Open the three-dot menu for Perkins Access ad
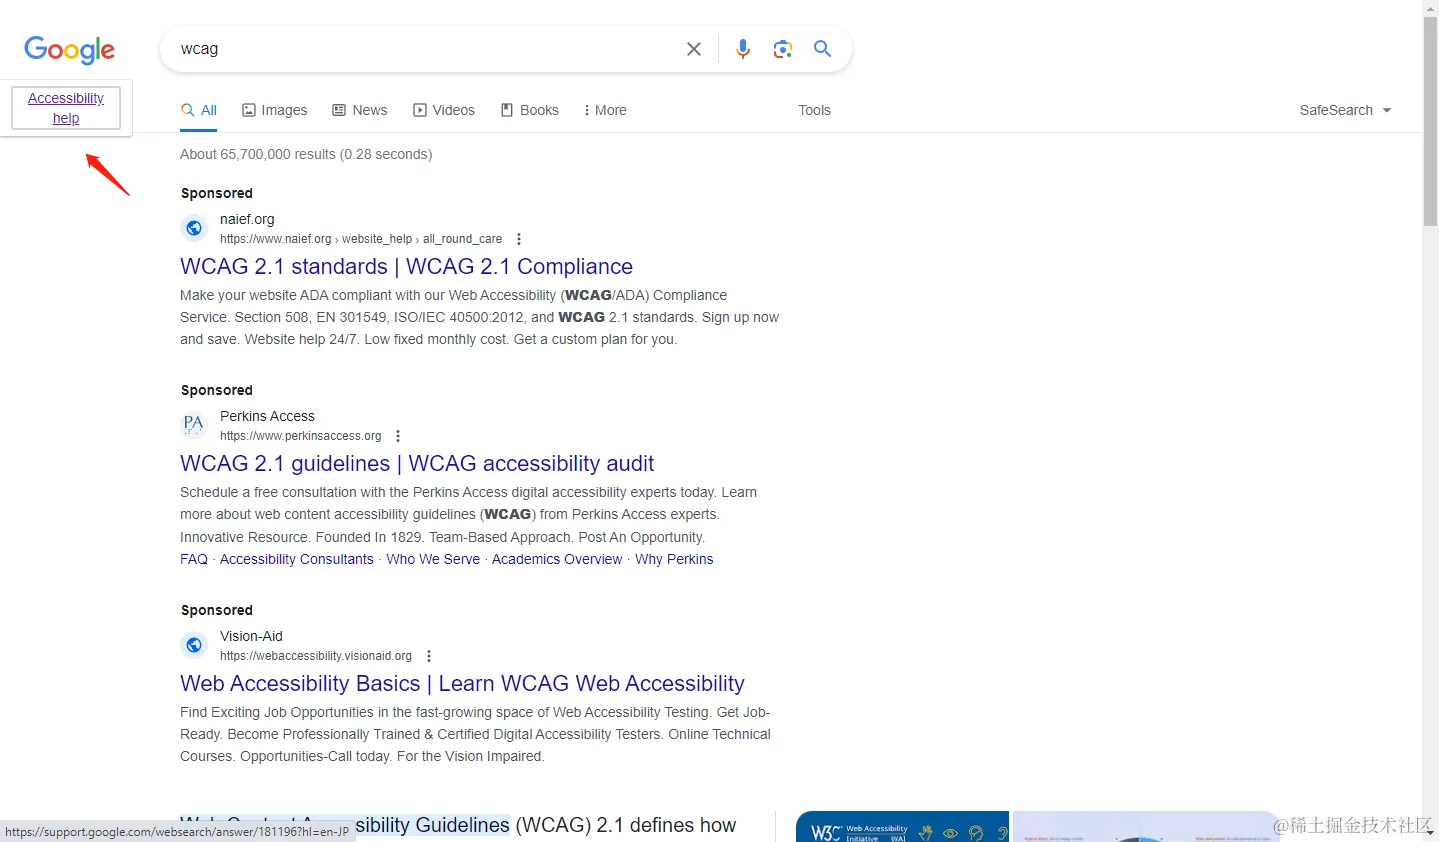The height and width of the screenshot is (842, 1439). point(398,436)
